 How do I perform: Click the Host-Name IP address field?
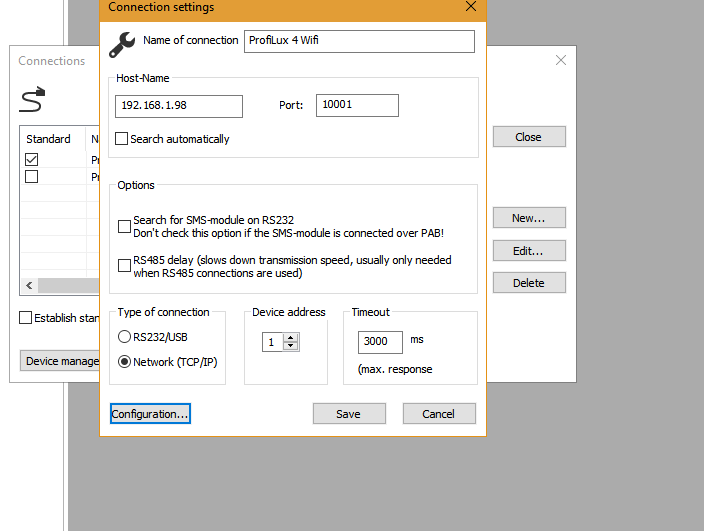pos(179,106)
